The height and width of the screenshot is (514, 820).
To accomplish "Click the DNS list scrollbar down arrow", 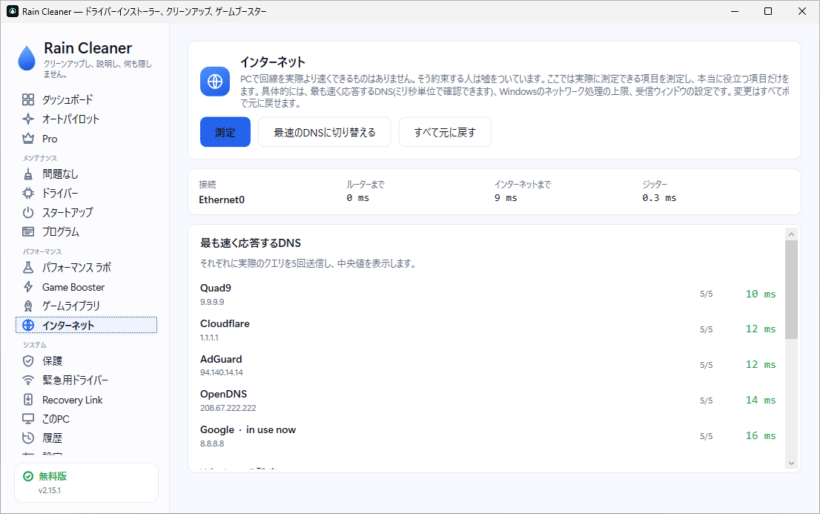I will (791, 463).
